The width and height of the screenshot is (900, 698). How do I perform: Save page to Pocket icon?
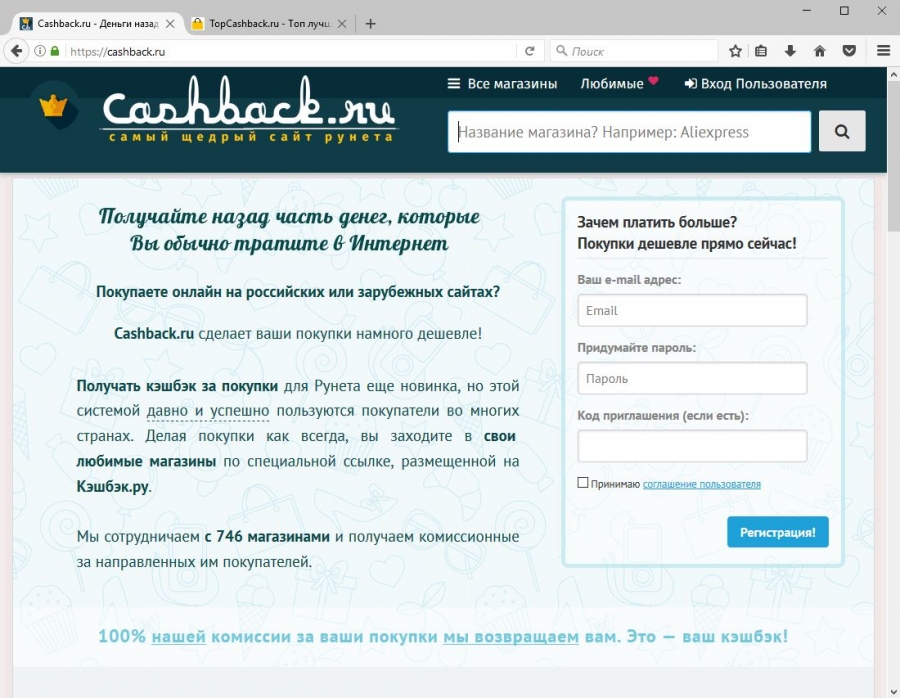pyautogui.click(x=849, y=51)
